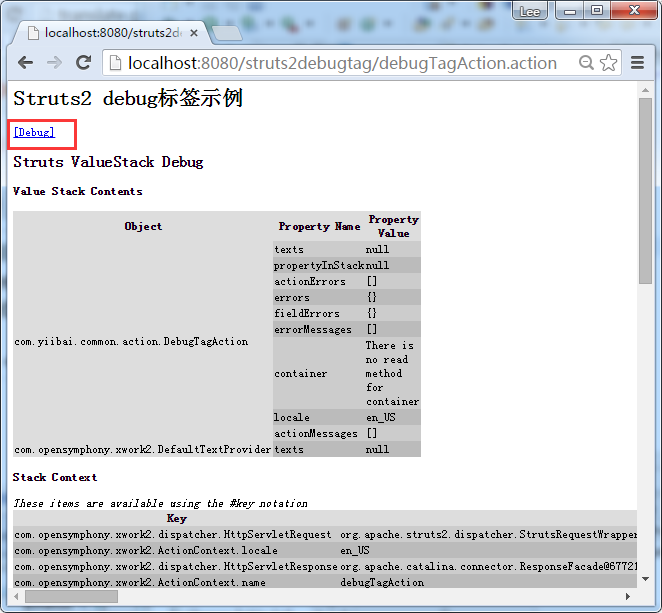Click the horizontal scrollbar left arrow

[17, 596]
